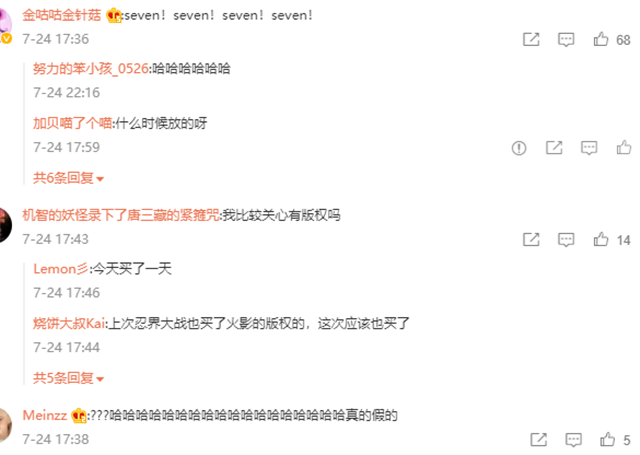This screenshot has height=455, width=640.
Task: Reply to the seven! seven! comment
Action: 566,40
